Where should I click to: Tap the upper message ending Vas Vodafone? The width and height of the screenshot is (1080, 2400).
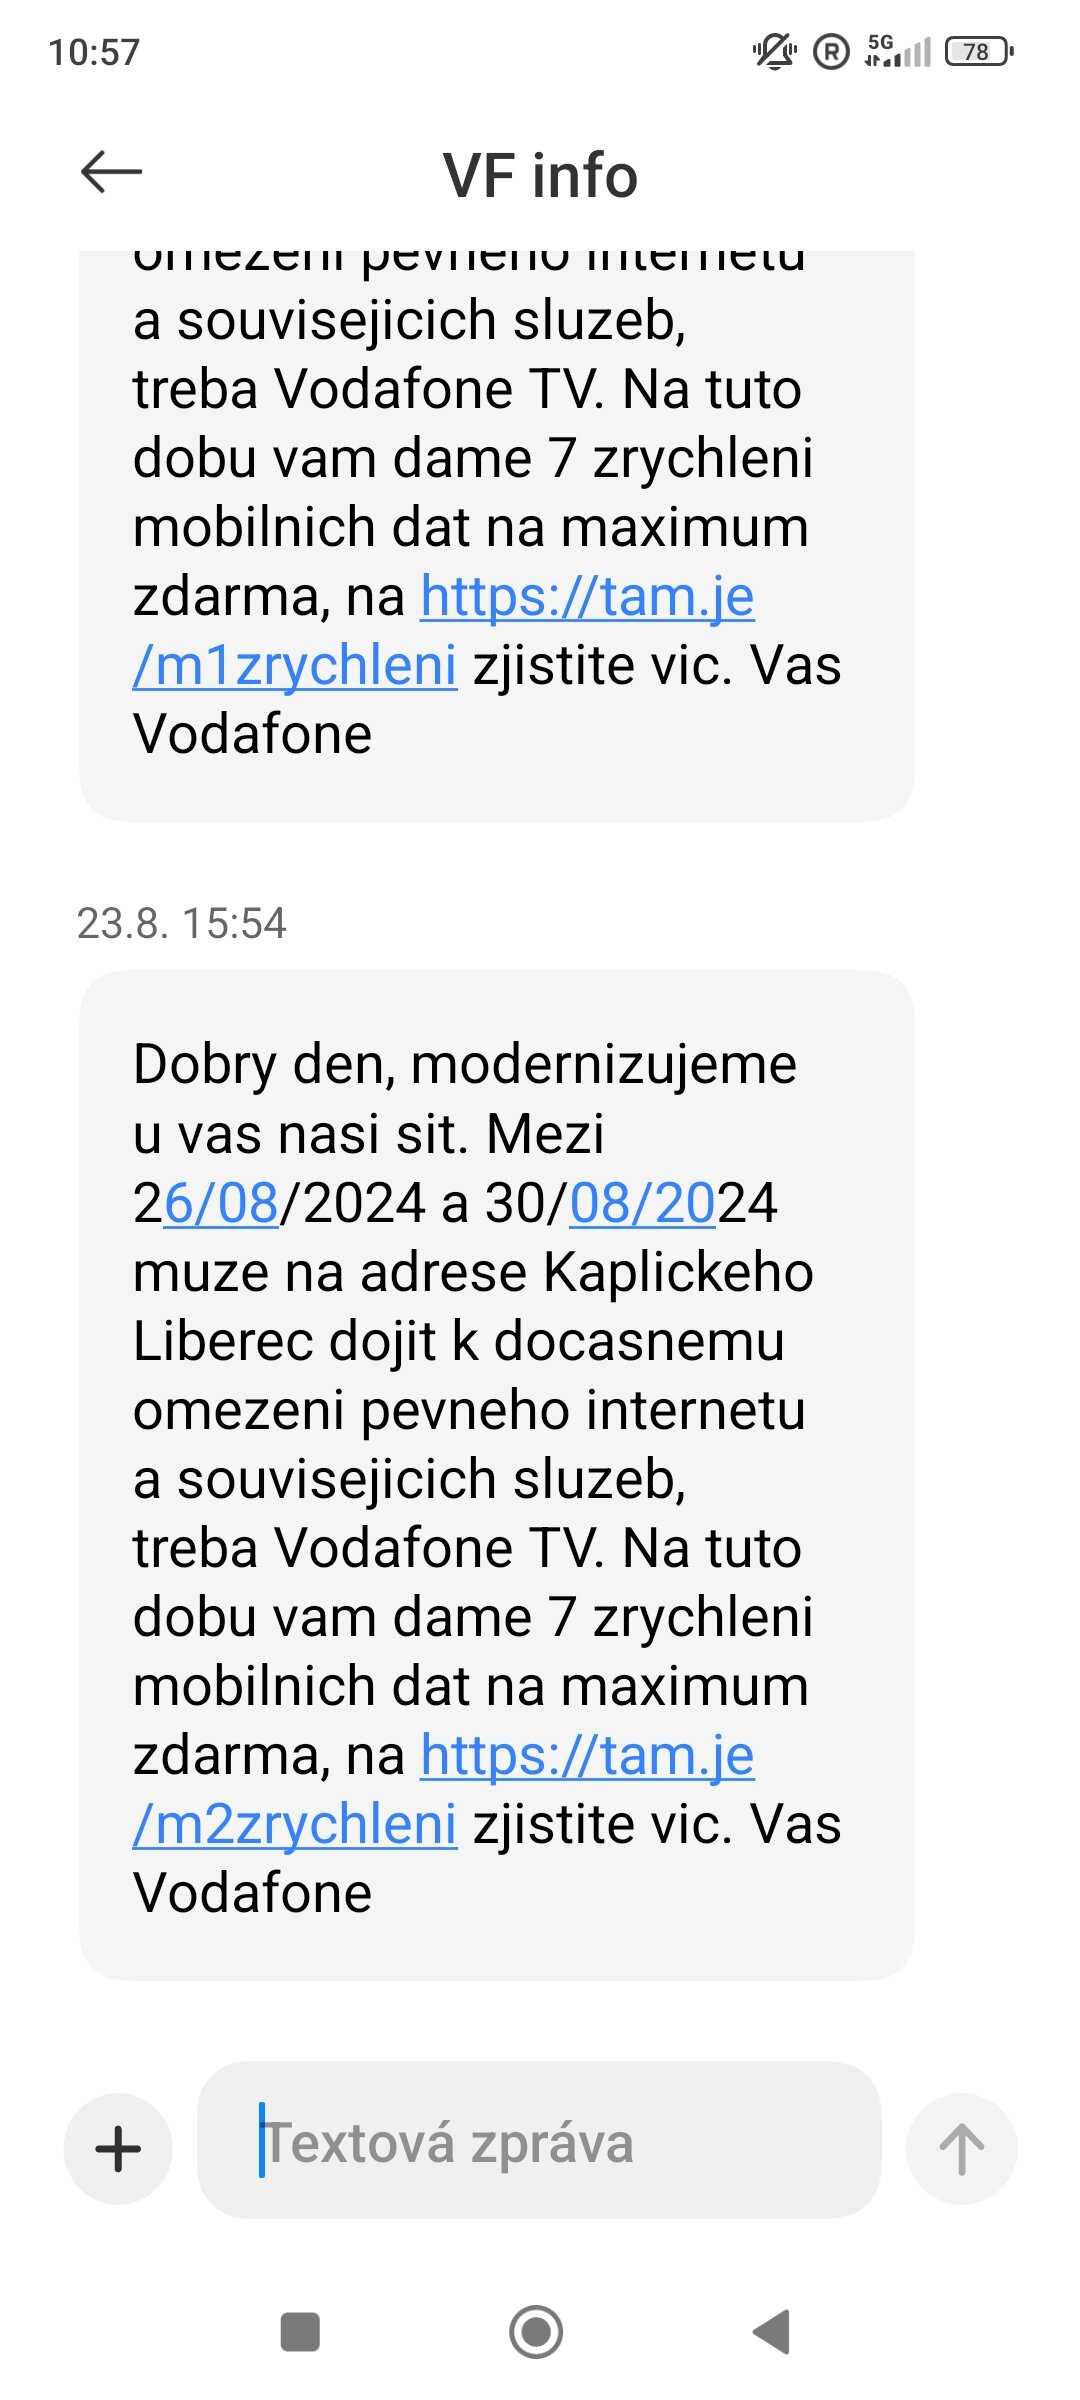(496, 536)
